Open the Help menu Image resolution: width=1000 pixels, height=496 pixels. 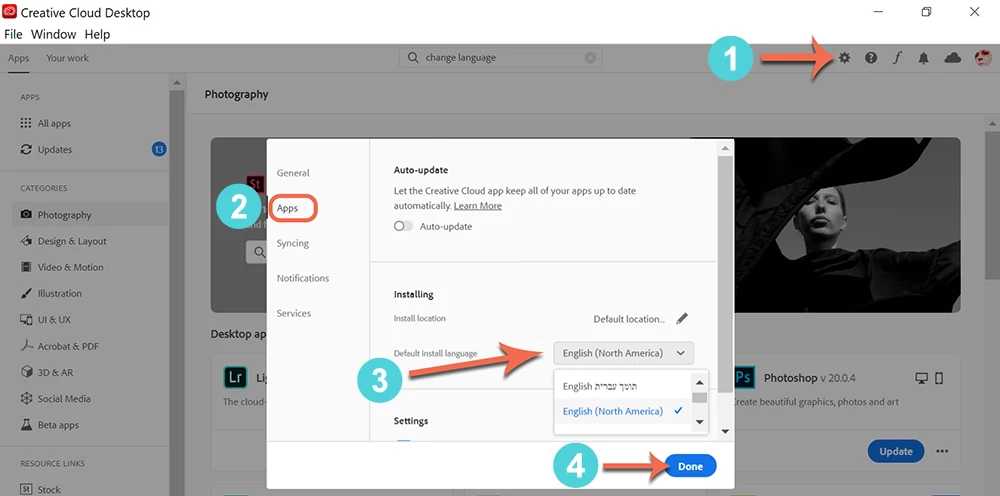point(97,34)
